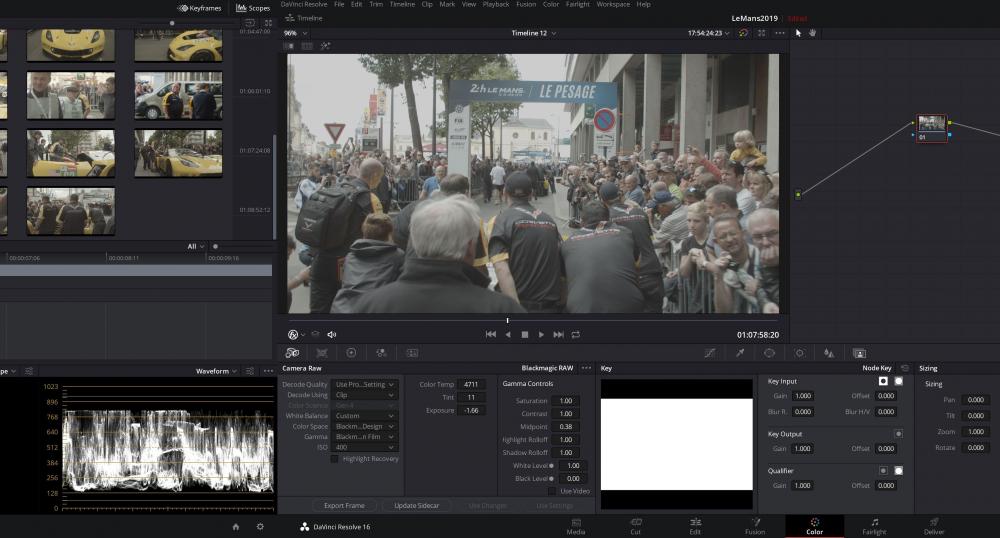Open the Motion Effects palette icon

pyautogui.click(x=412, y=353)
